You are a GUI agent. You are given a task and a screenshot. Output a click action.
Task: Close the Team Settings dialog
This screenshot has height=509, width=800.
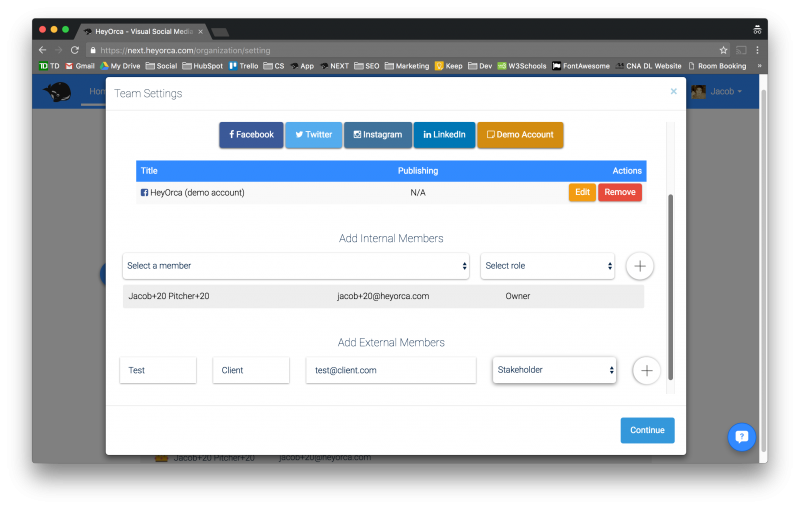tap(673, 91)
